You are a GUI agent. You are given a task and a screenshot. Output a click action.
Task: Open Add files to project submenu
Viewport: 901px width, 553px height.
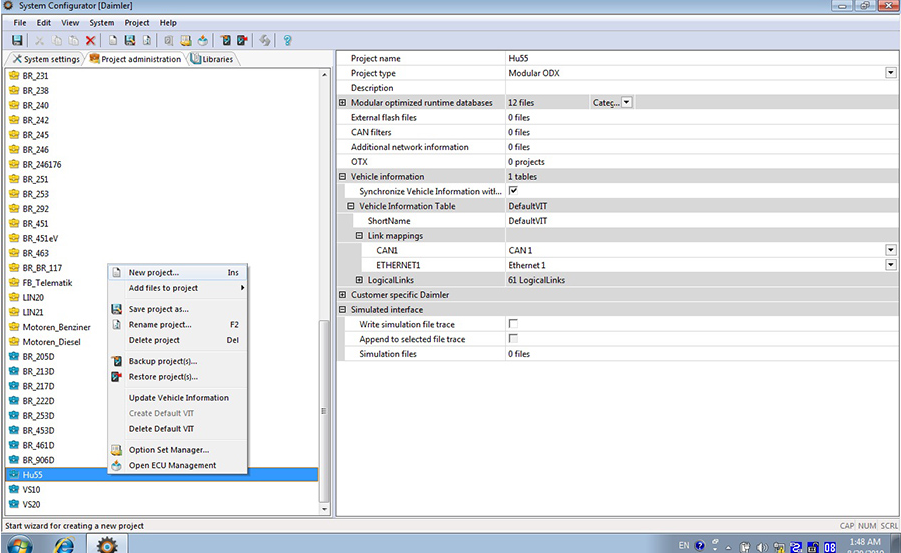click(178, 288)
